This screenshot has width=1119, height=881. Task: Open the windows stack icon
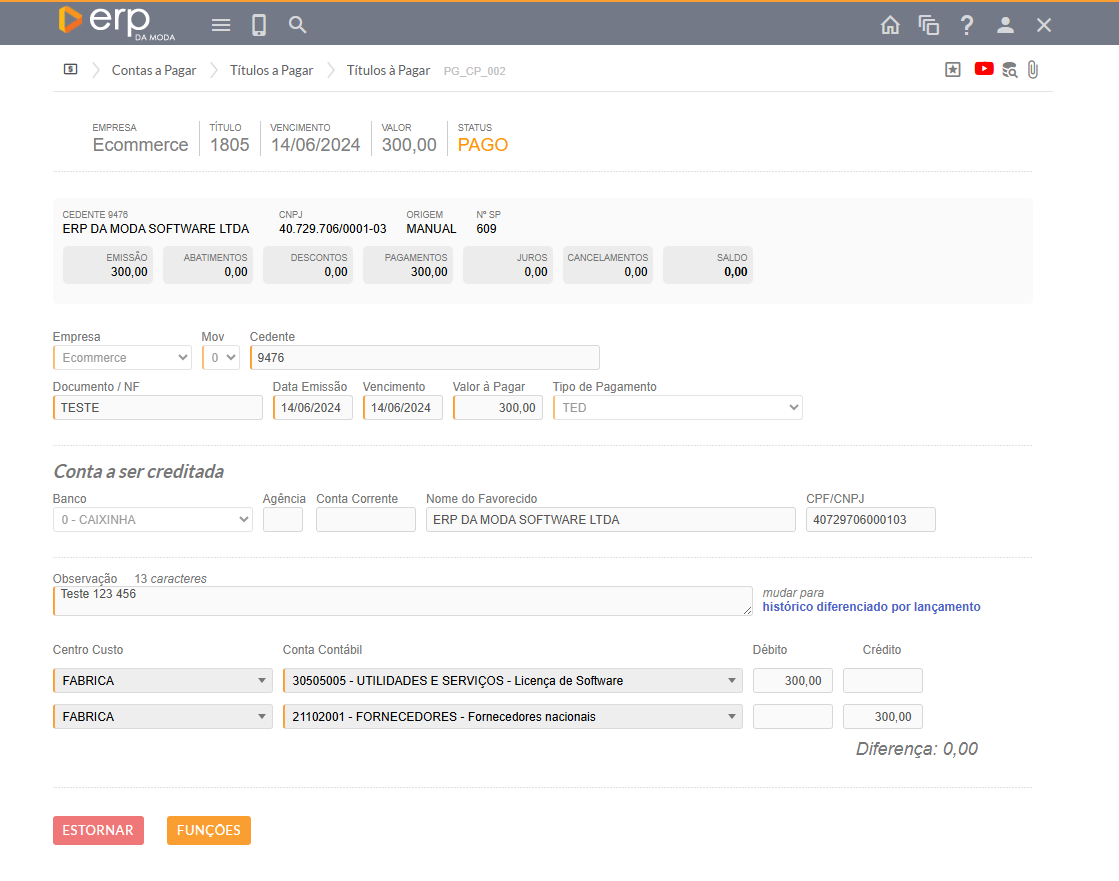coord(928,25)
